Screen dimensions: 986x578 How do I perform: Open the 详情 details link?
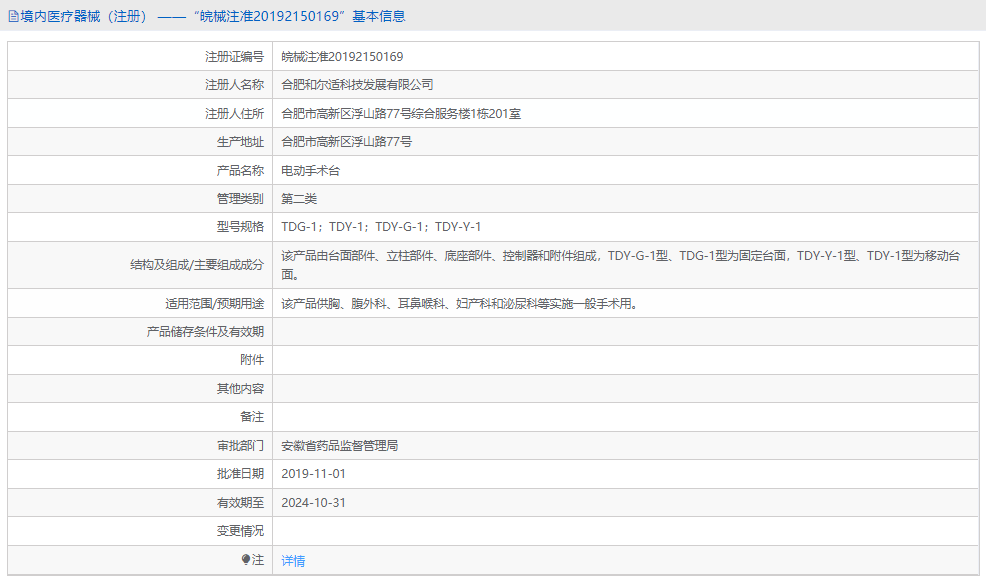[293, 560]
